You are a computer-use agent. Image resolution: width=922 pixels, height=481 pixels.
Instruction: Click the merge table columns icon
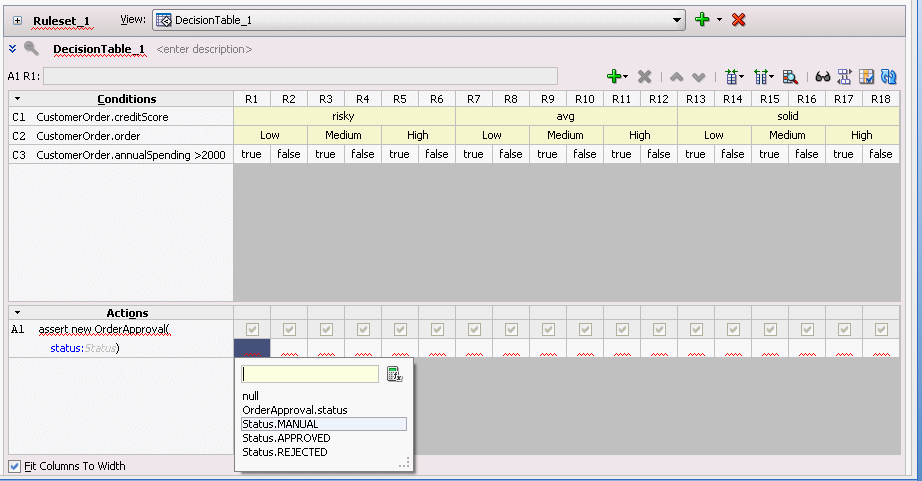[x=731, y=76]
